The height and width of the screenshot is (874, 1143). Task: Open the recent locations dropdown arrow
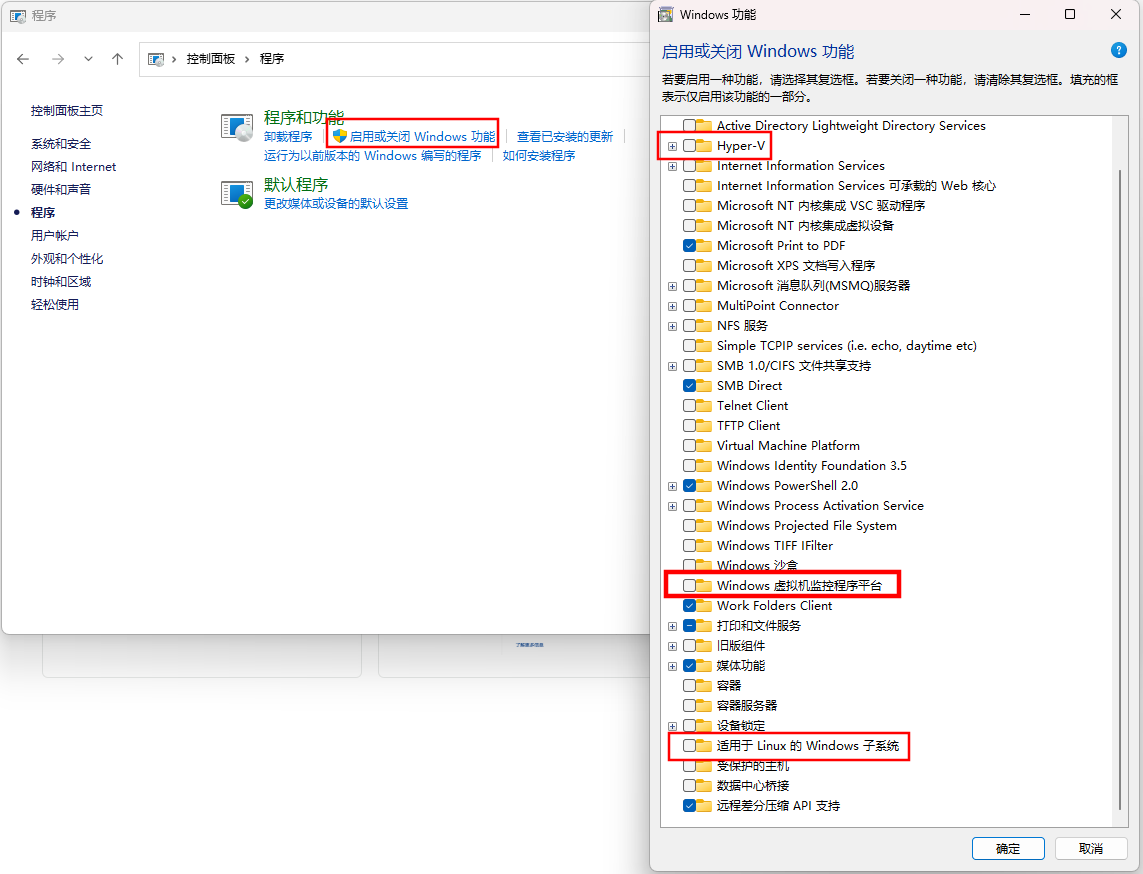(x=88, y=59)
